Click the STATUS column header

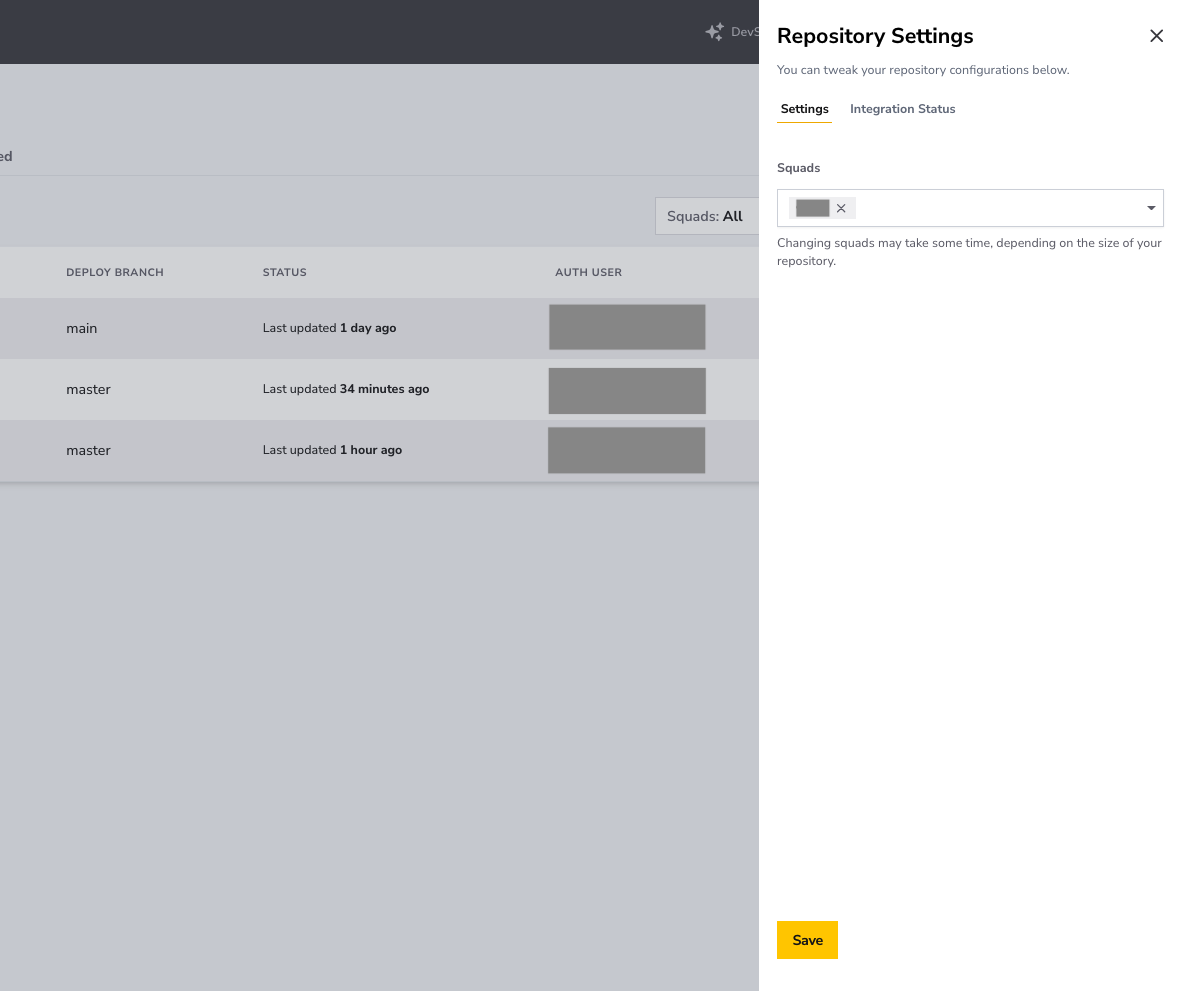click(x=284, y=272)
